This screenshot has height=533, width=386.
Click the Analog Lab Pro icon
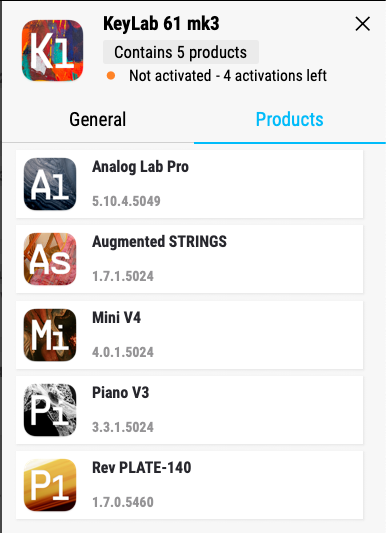tap(50, 184)
